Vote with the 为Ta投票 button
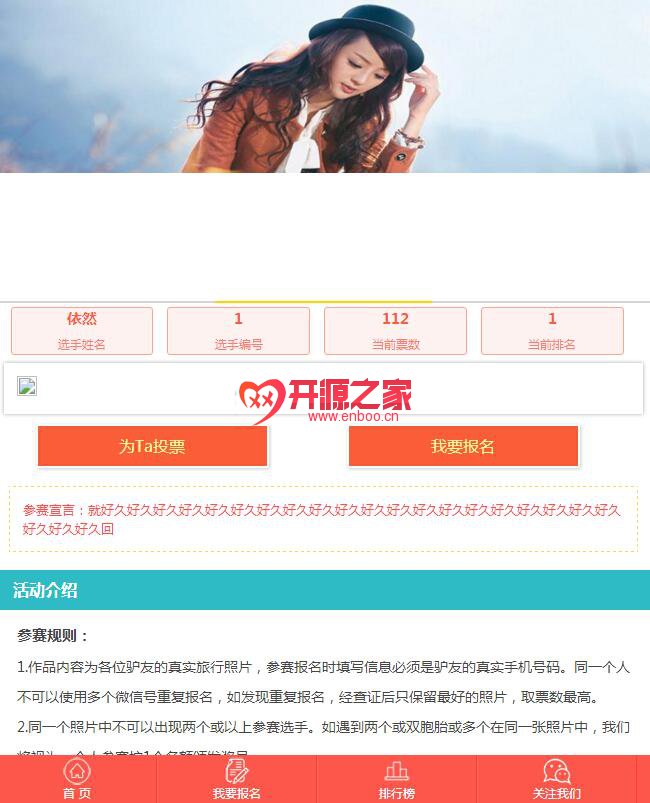 [x=153, y=446]
